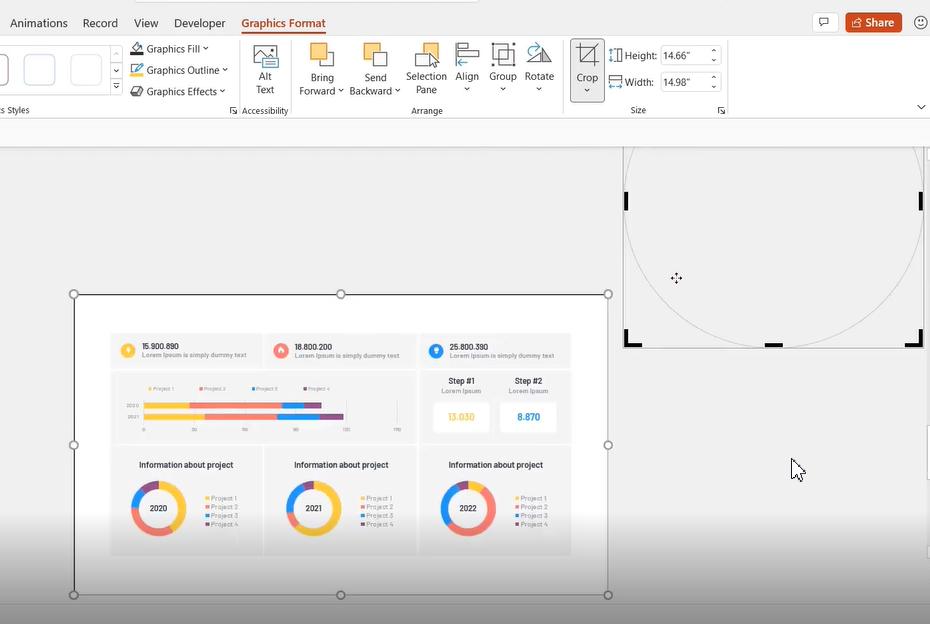Open the Send Backward dropdown
Image resolution: width=930 pixels, height=624 pixels.
click(x=396, y=89)
